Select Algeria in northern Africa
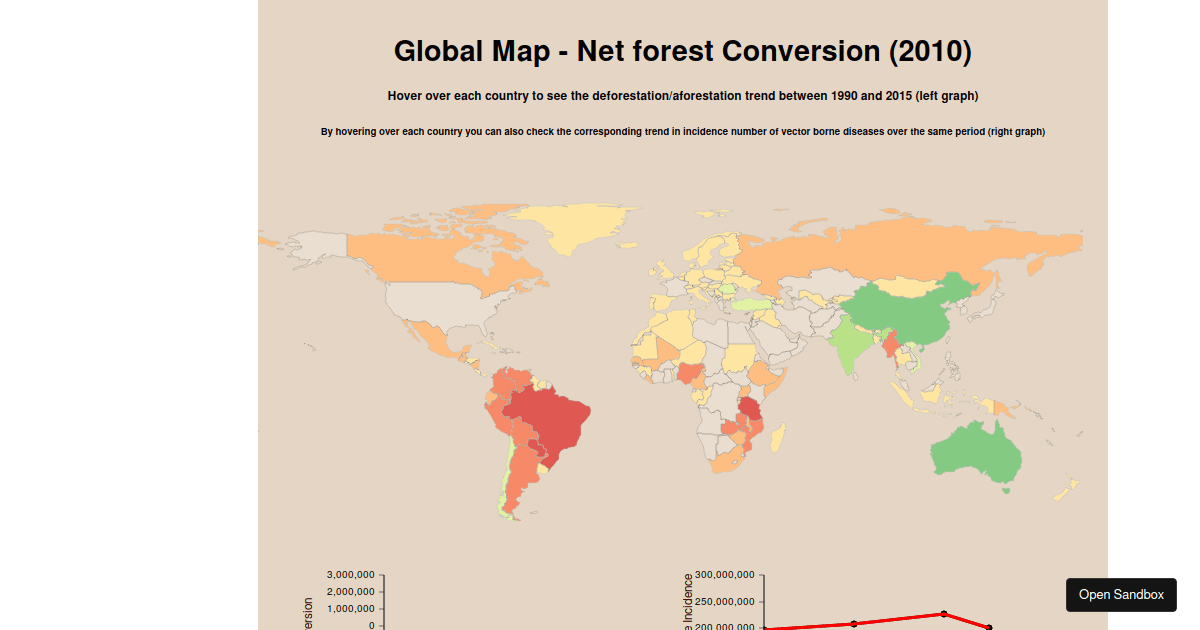Image resolution: width=1200 pixels, height=630 pixels. click(676, 330)
